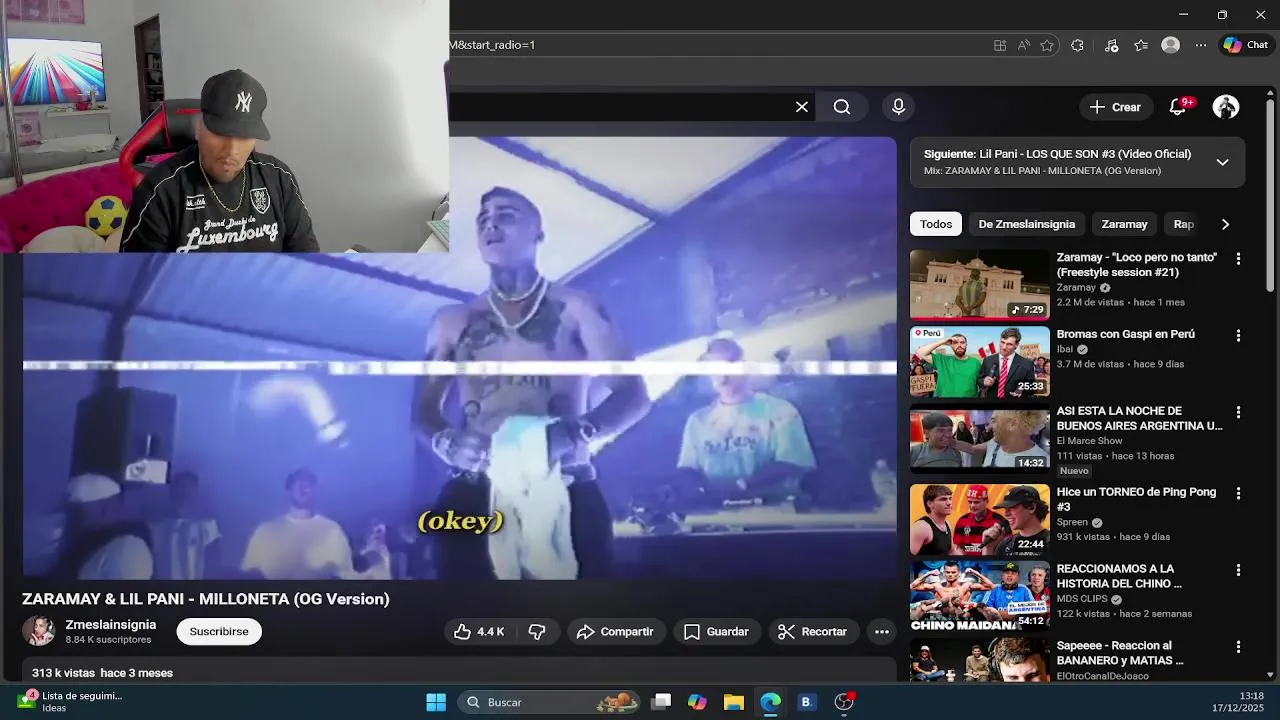Click the MDS CLIPS channel name

point(1082,599)
